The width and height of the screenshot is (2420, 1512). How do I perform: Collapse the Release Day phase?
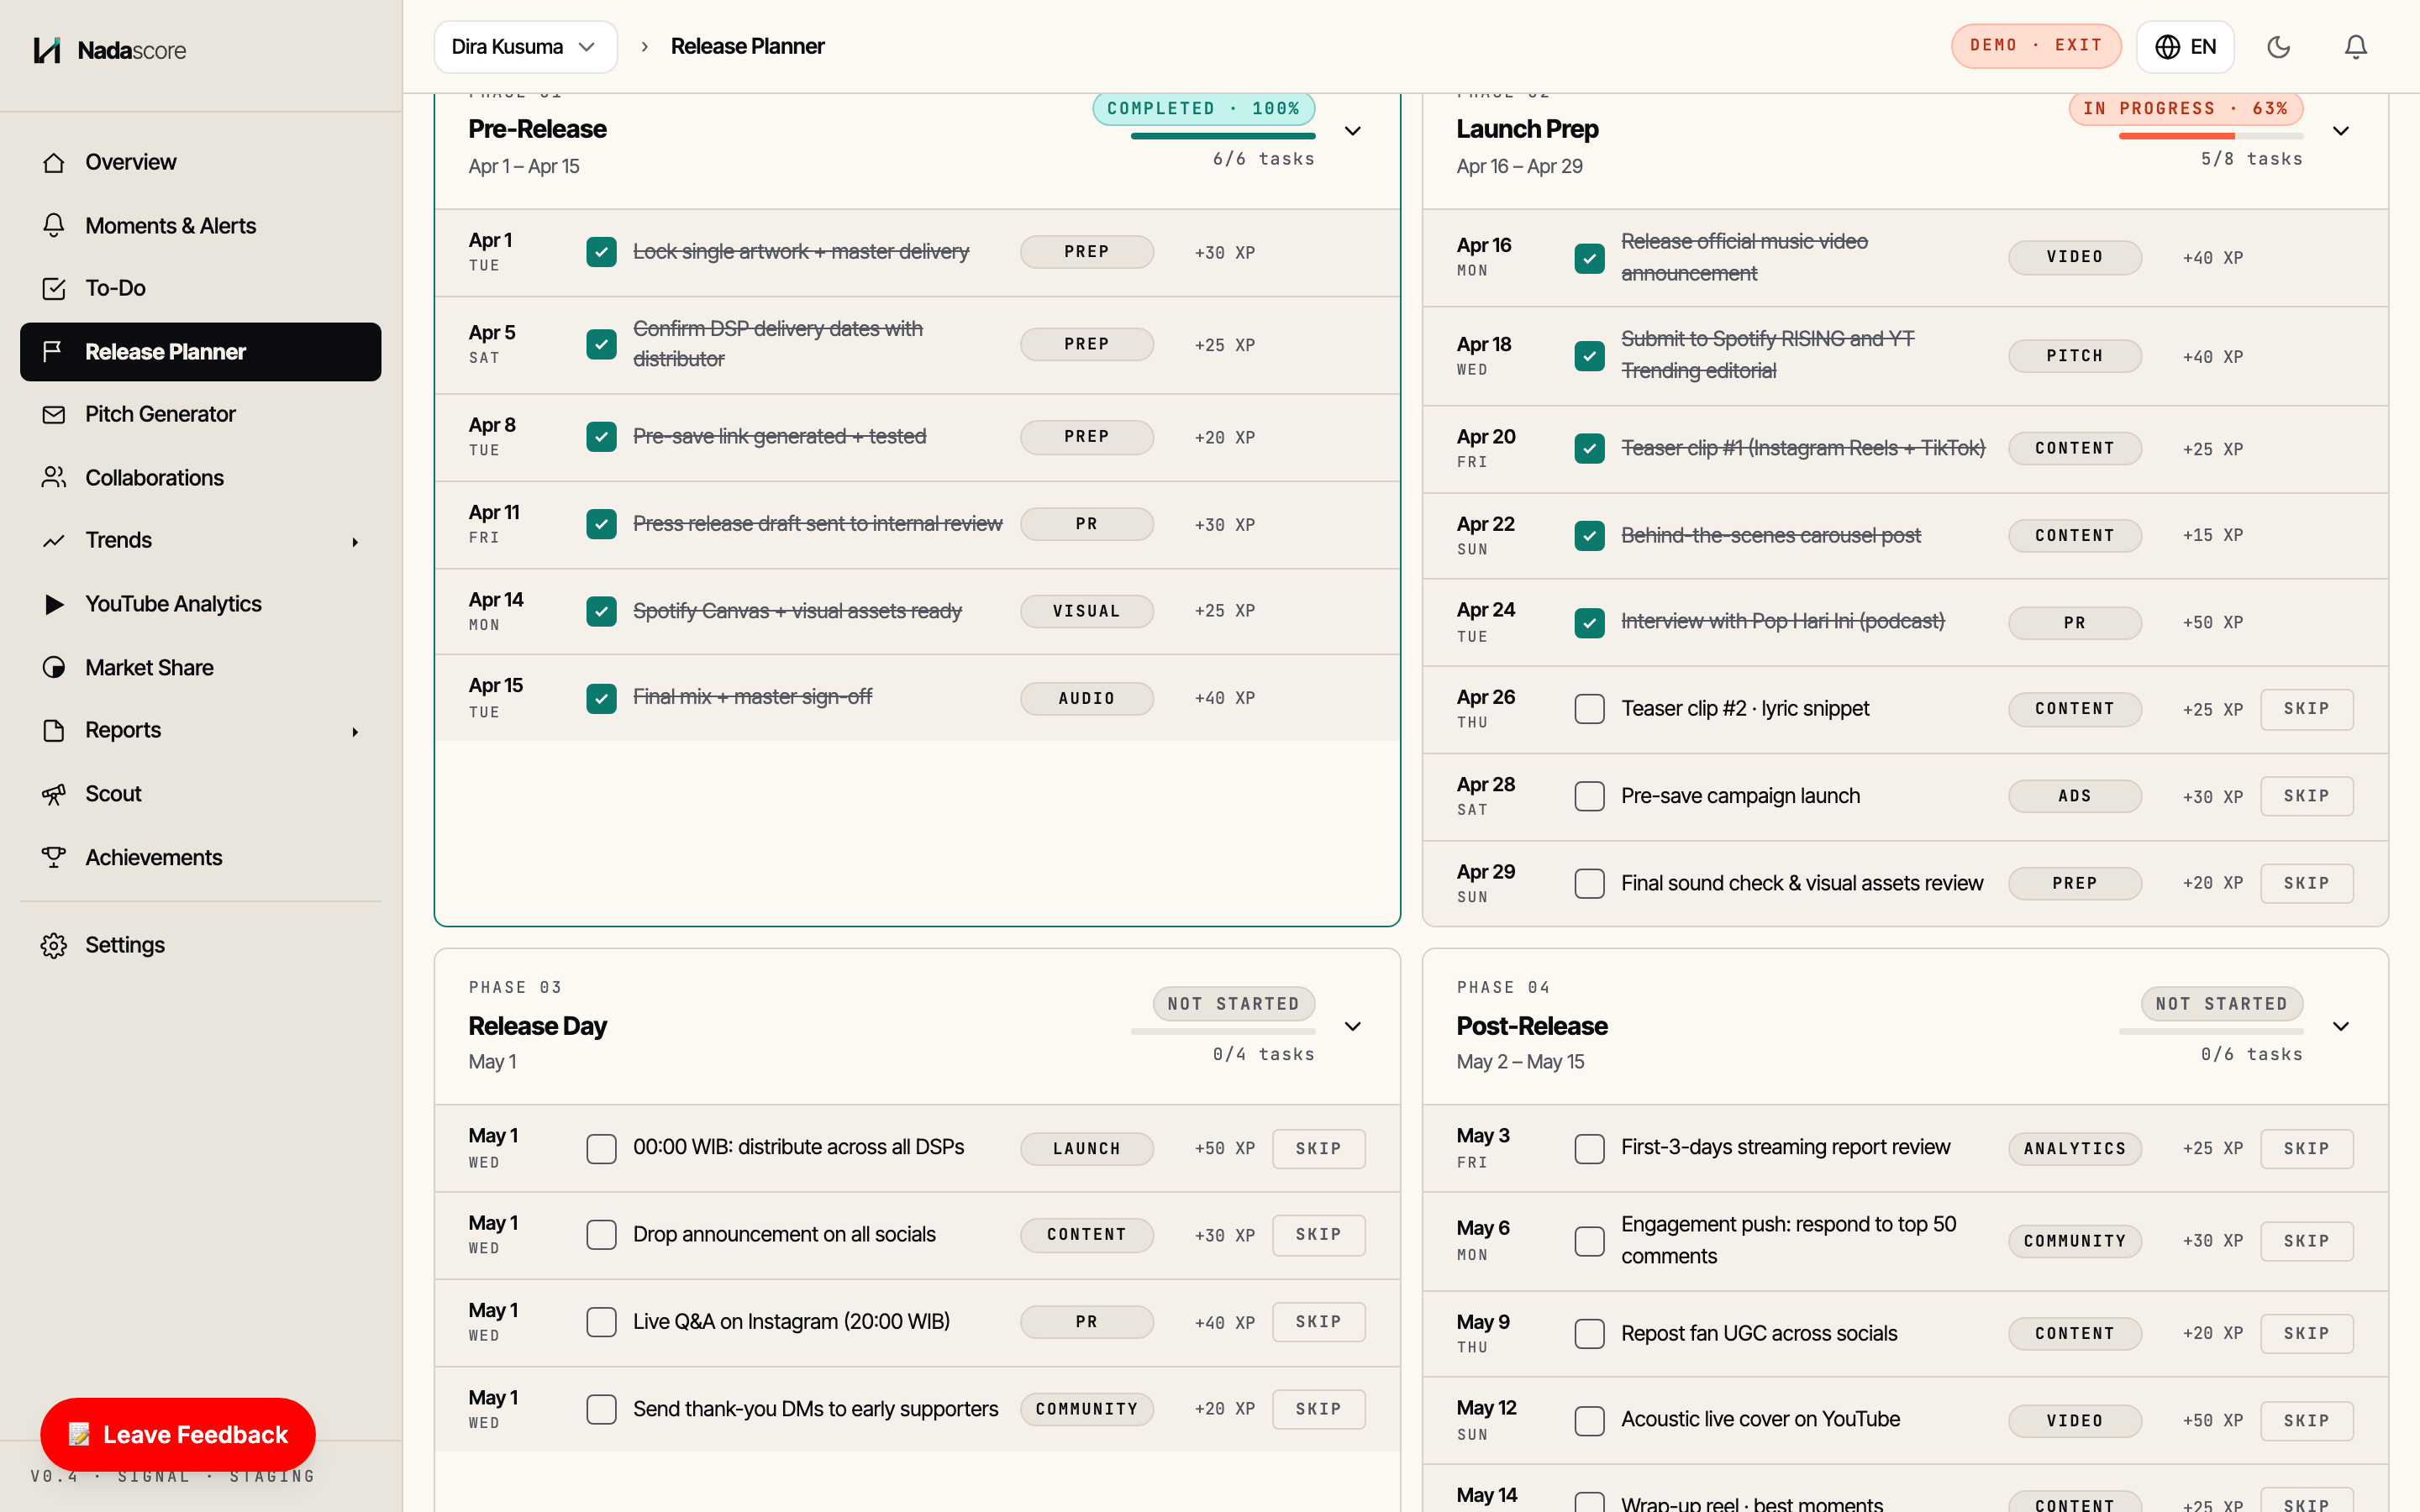coord(1353,1027)
